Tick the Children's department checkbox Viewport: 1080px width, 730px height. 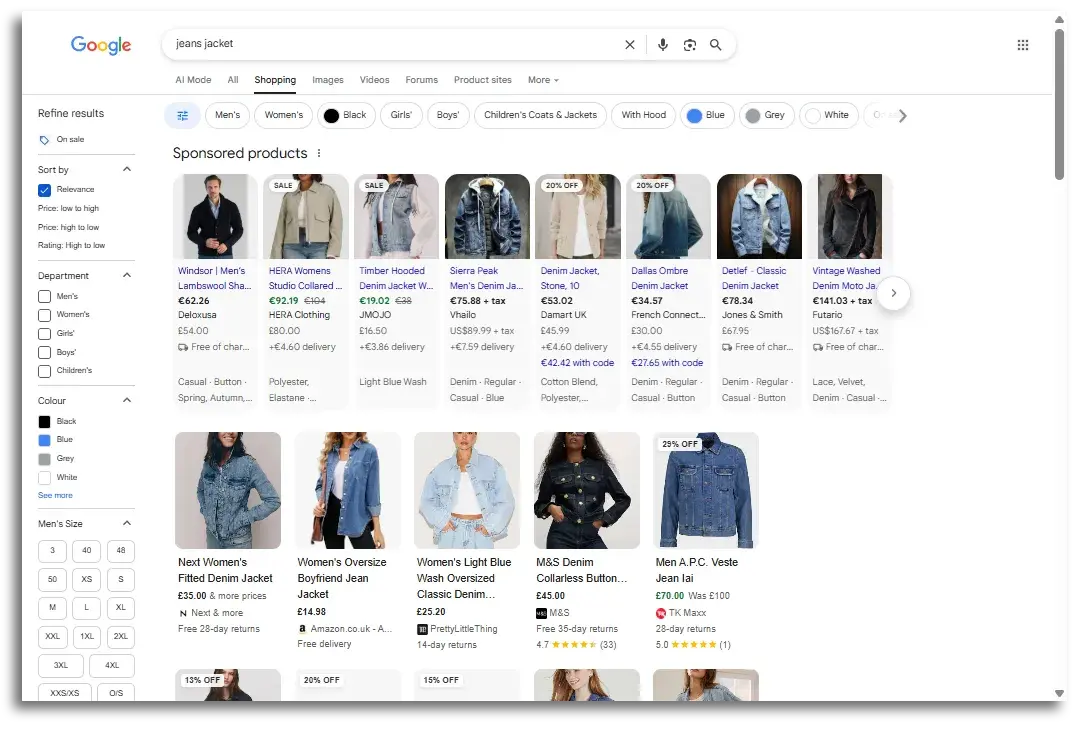tap(44, 371)
